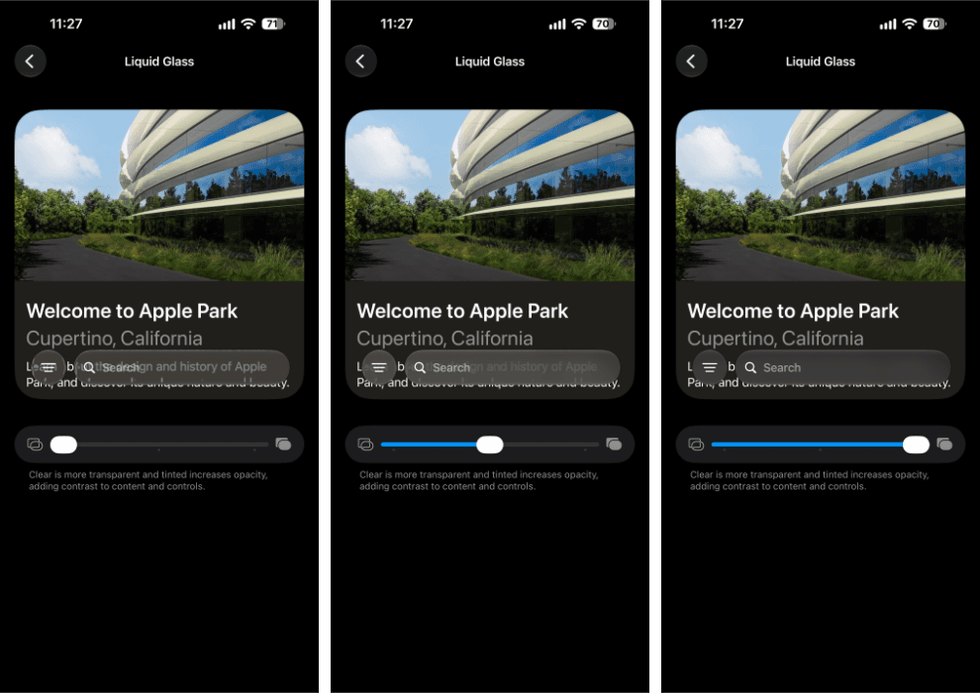Tap the cellular signal bars in the right screen
This screenshot has height=693, width=980.
click(x=888, y=24)
